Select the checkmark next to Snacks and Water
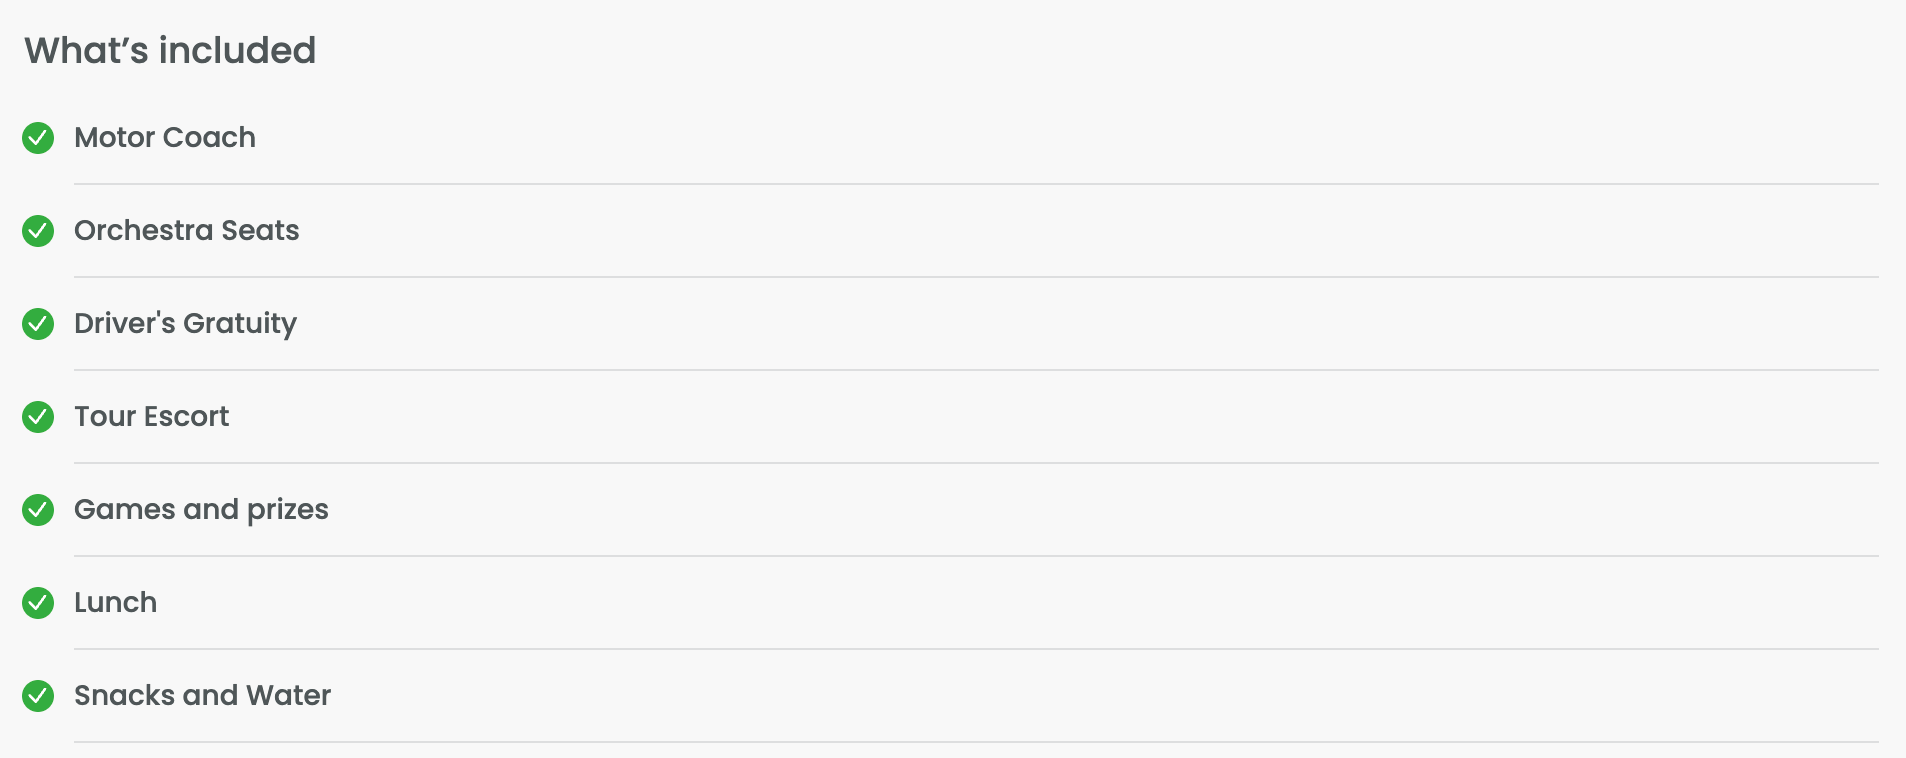Screen dimensions: 1906x758 point(38,696)
